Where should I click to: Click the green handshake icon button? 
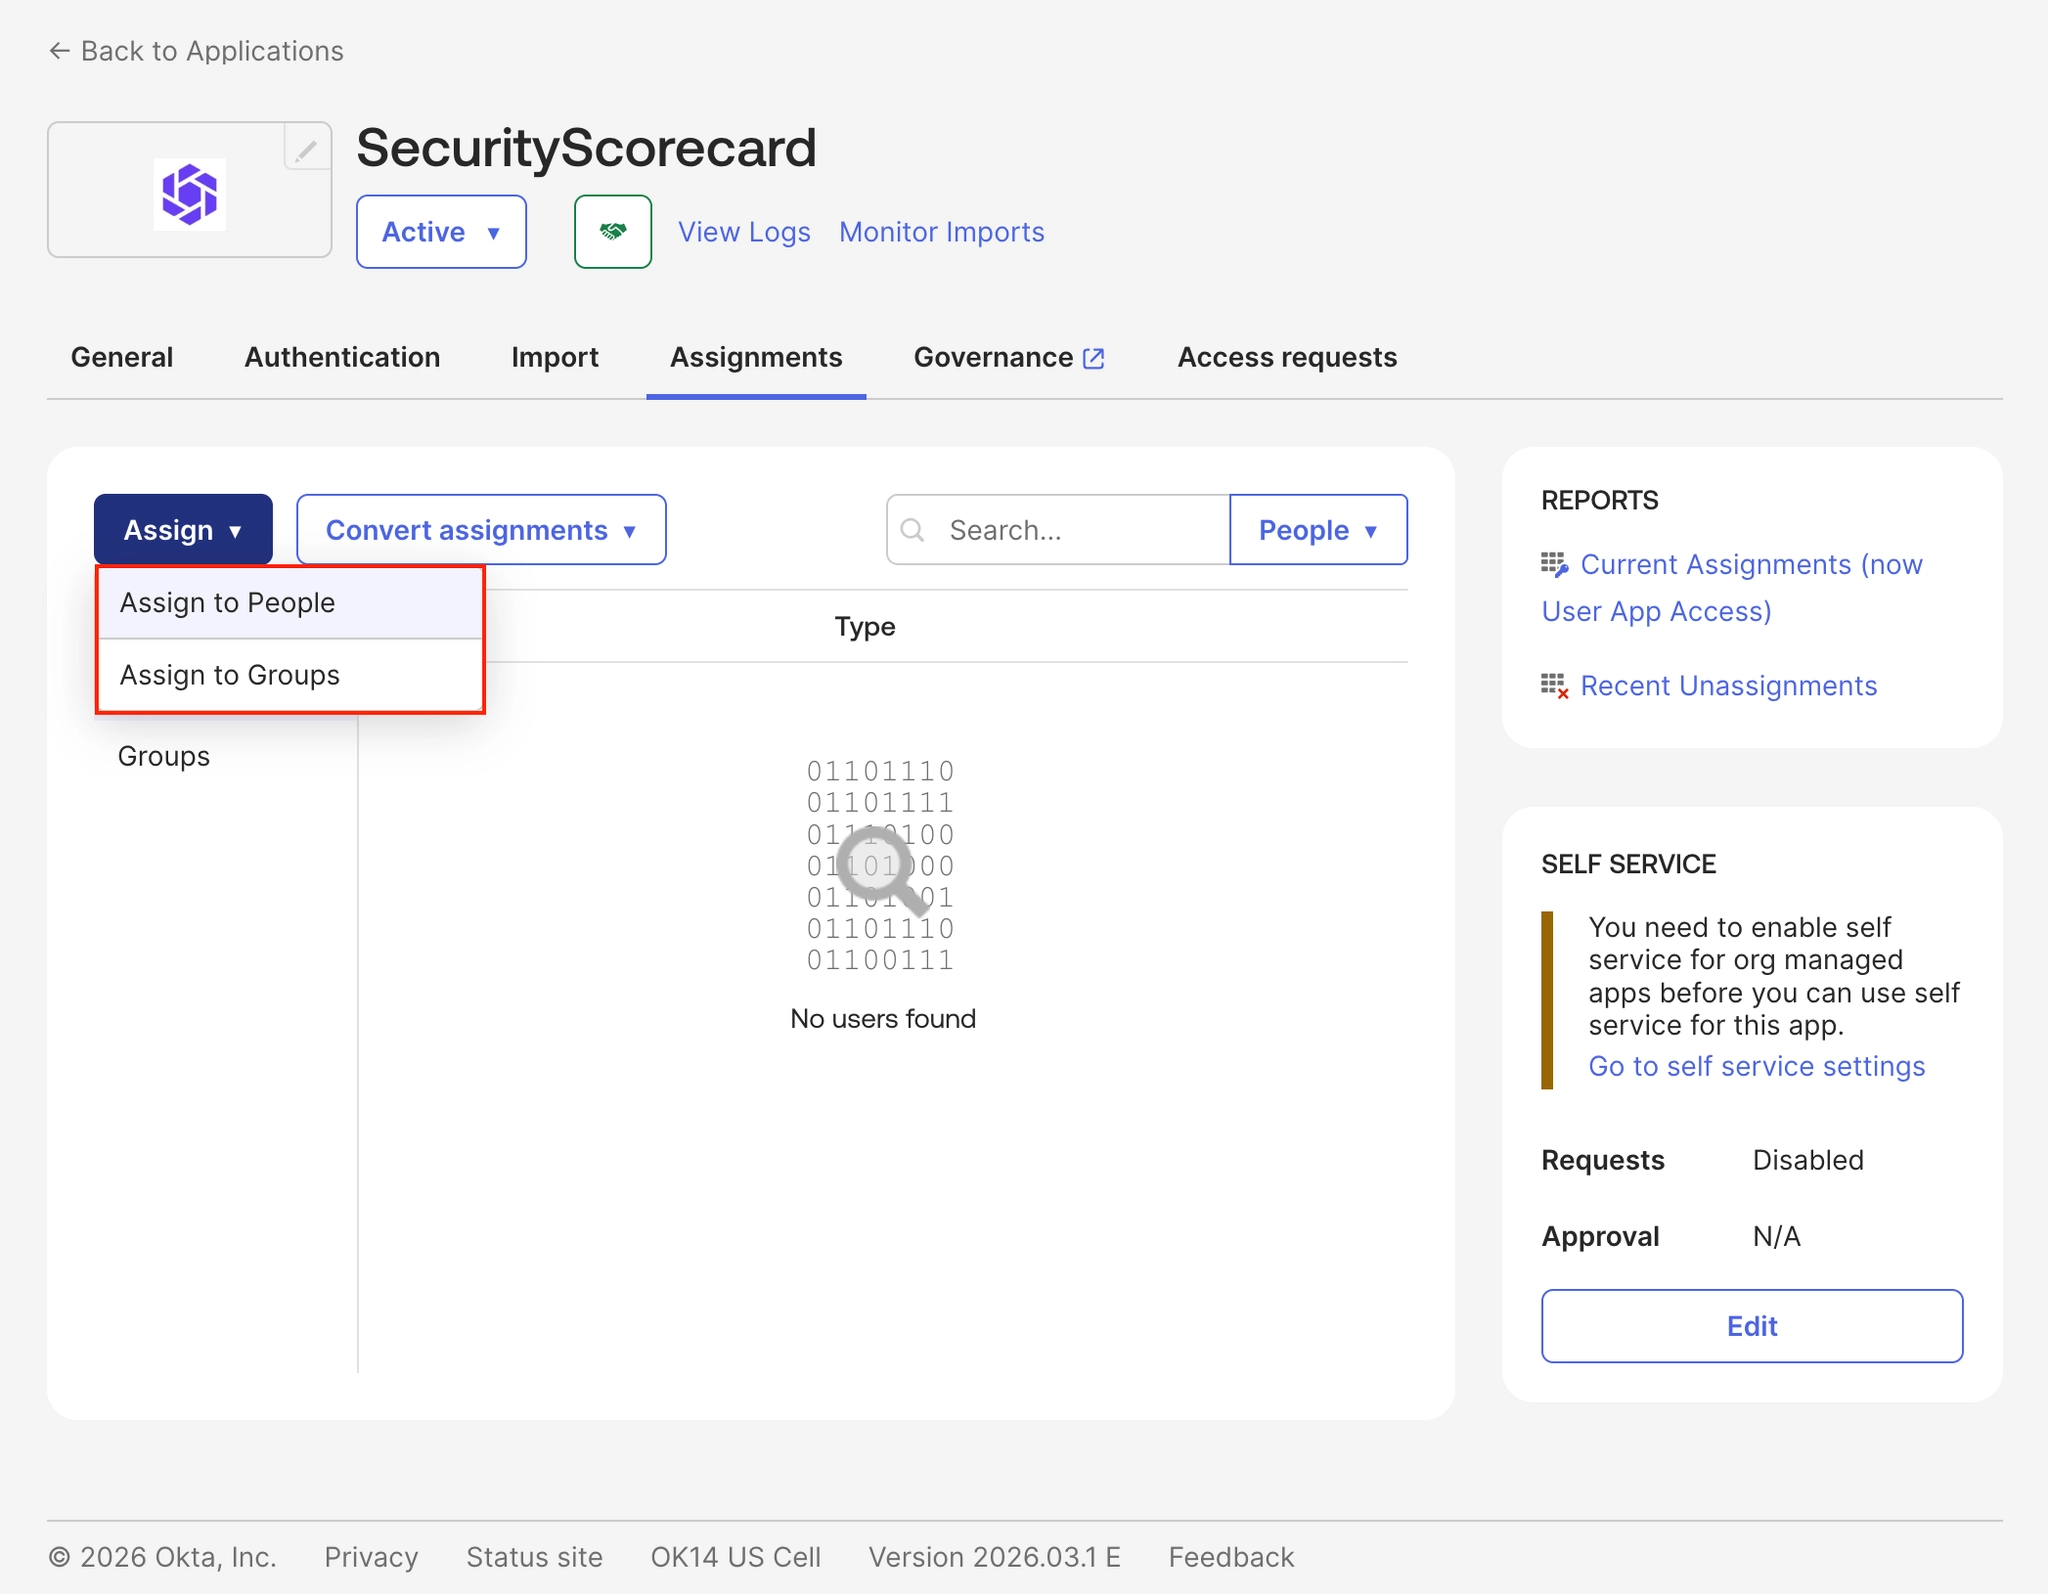click(612, 232)
